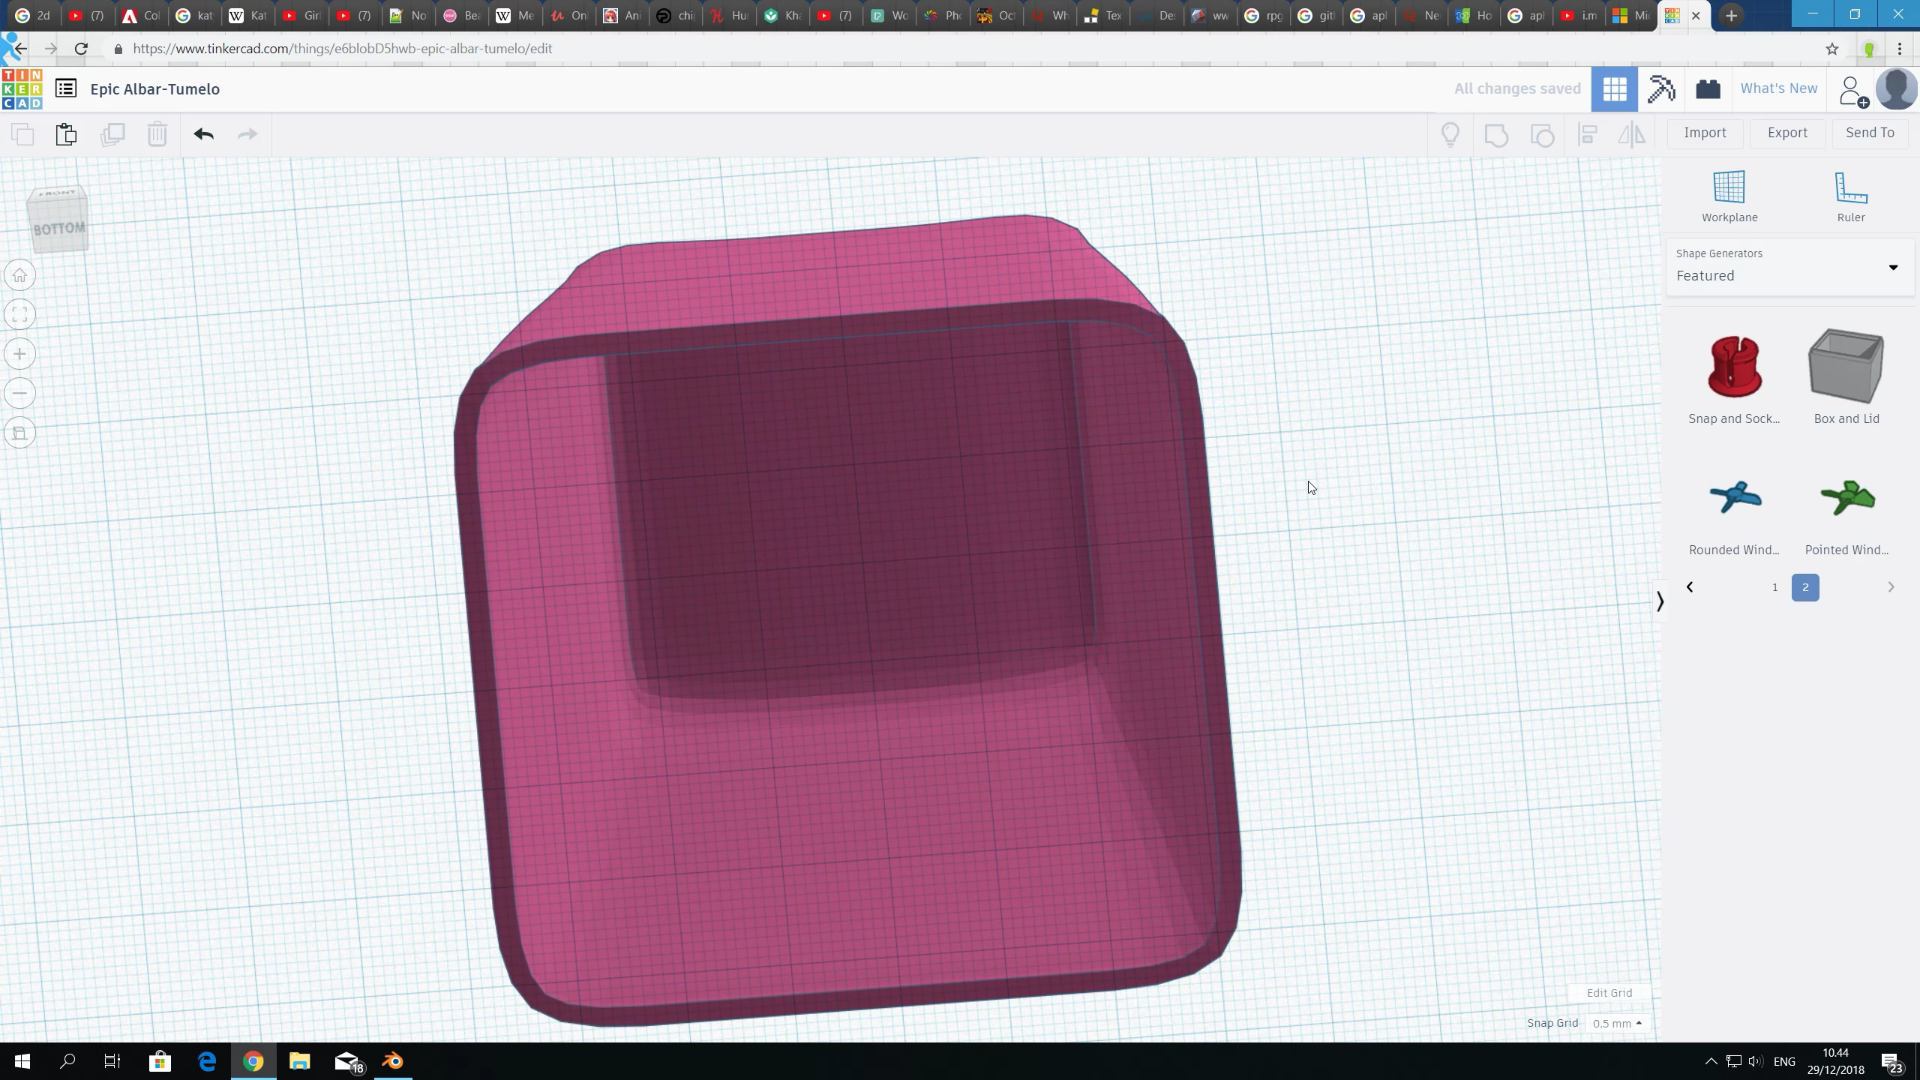Open the Windows notification center

[1891, 1061]
